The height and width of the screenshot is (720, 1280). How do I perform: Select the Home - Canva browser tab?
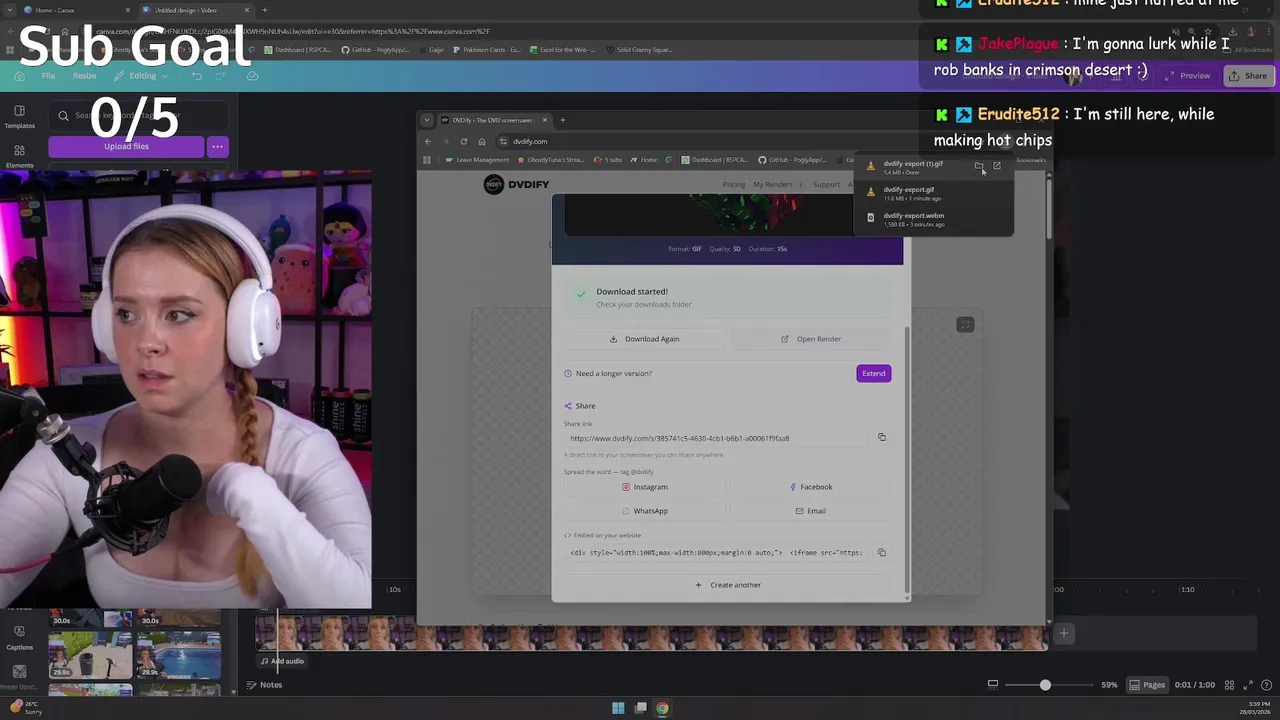click(78, 10)
